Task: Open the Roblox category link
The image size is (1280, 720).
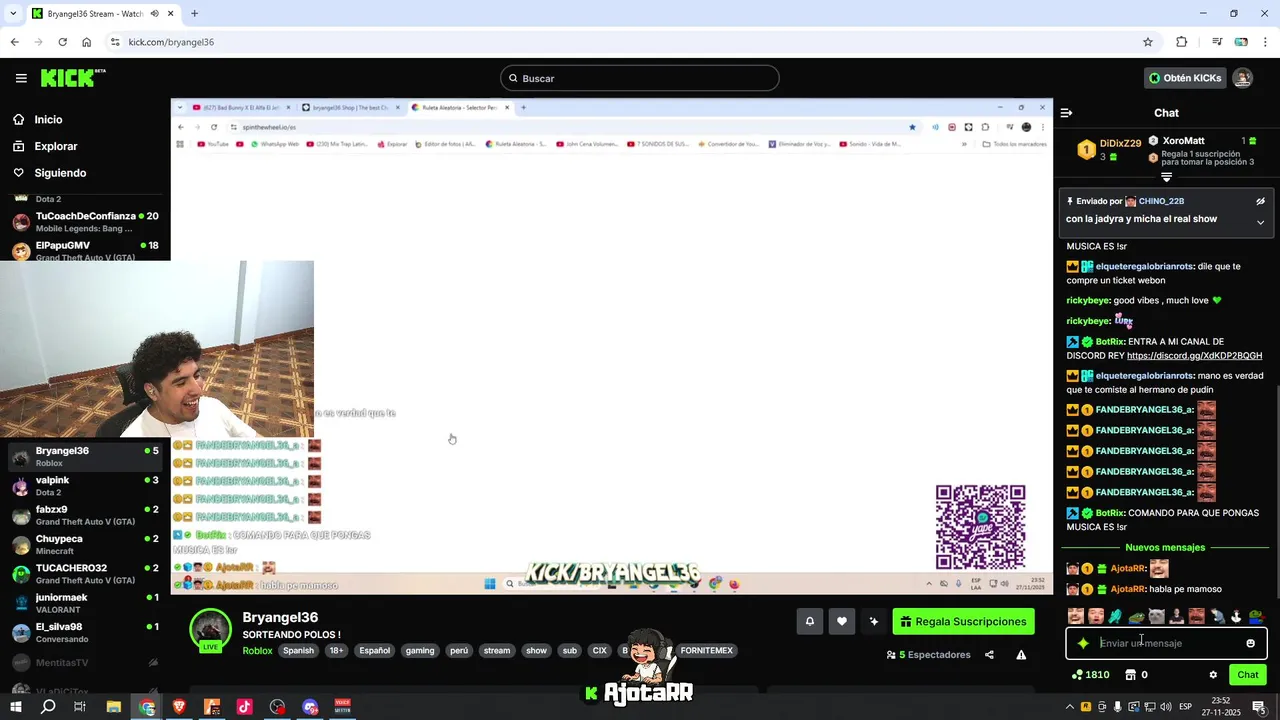Action: [257, 651]
